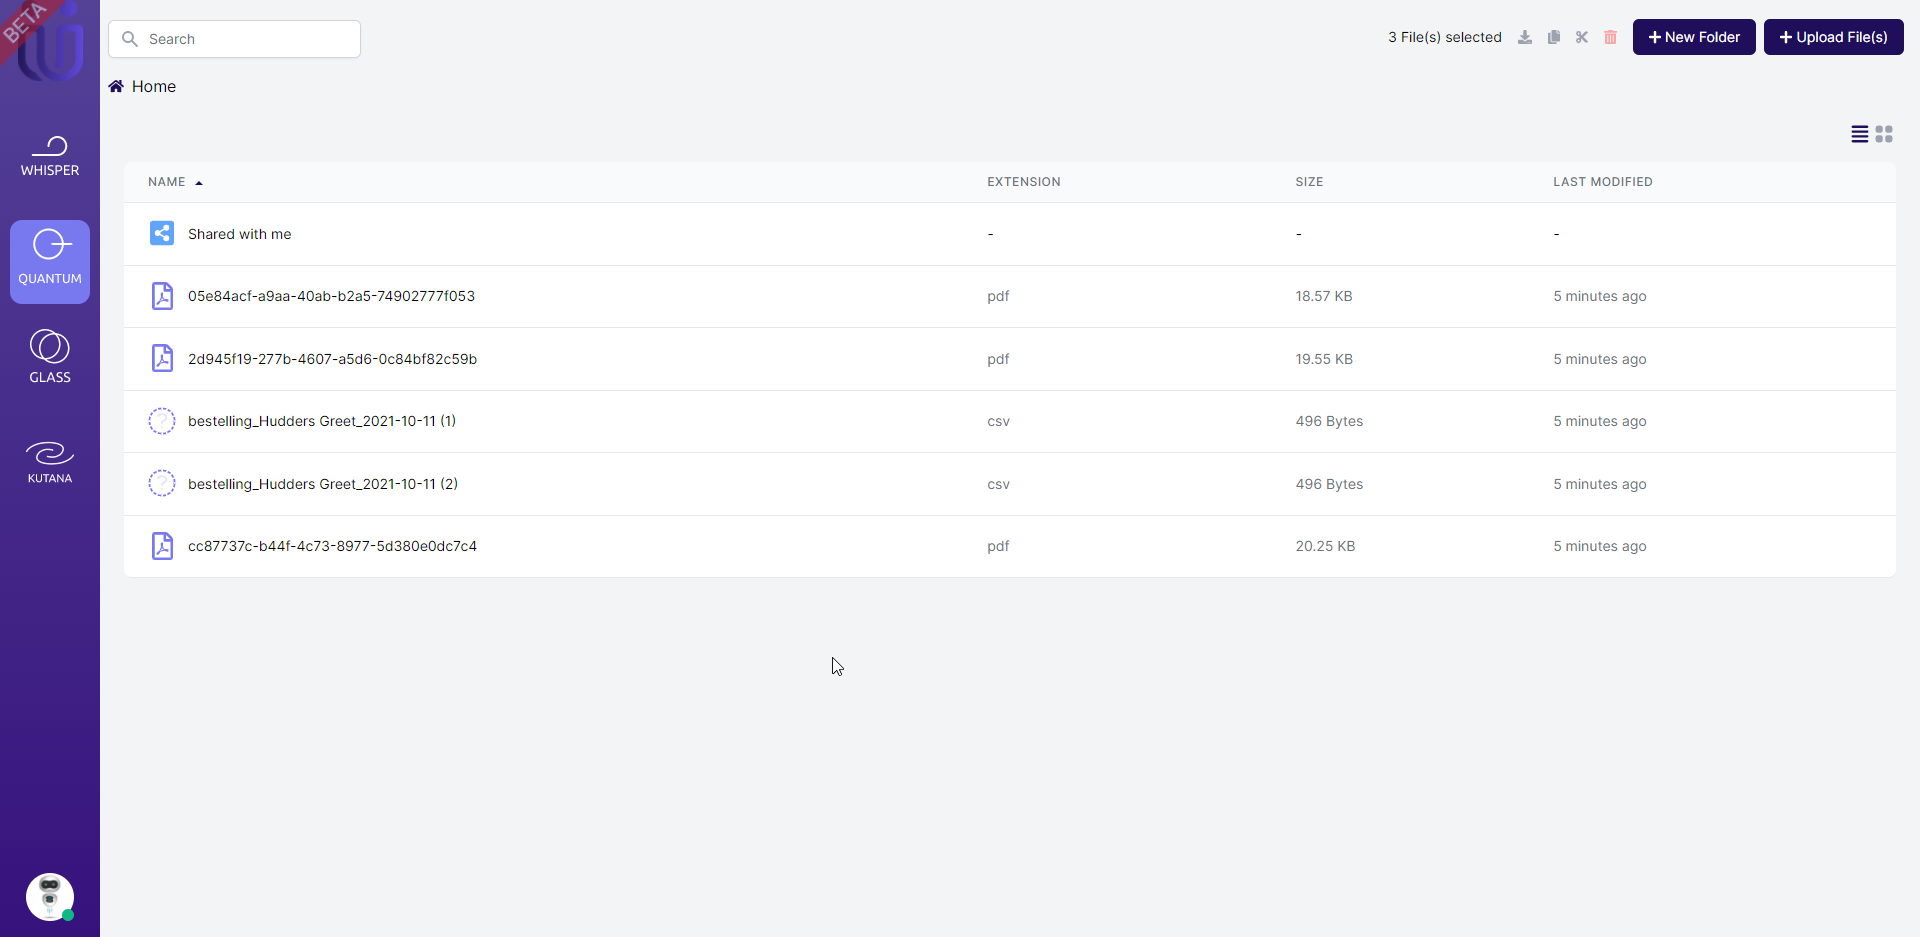This screenshot has width=1920, height=937.
Task: Select Quantum in the sidebar
Action: click(x=49, y=261)
